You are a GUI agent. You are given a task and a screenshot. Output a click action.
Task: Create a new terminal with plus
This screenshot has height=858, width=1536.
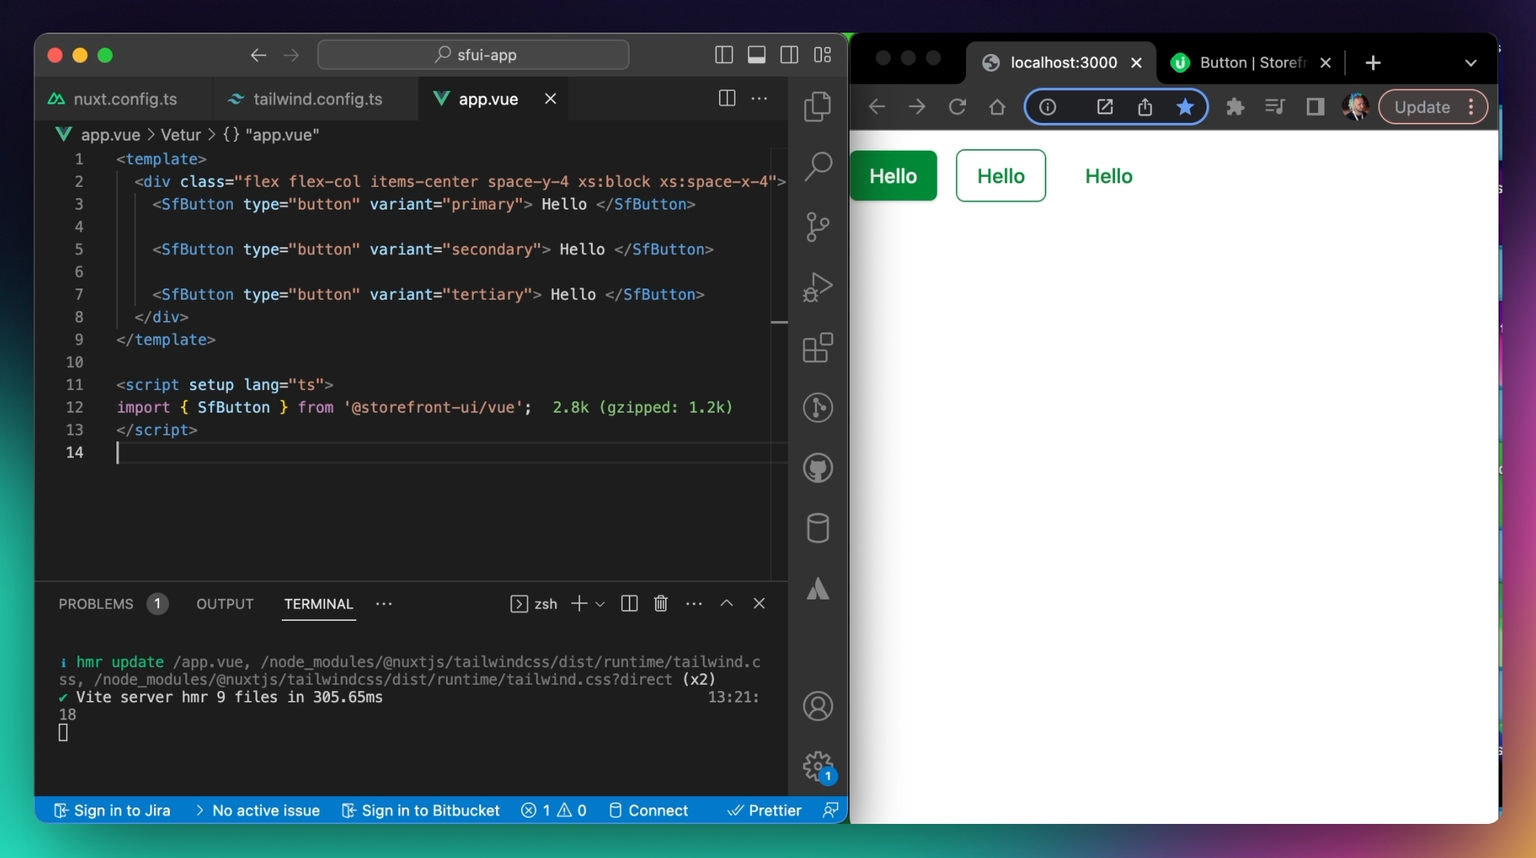coord(579,604)
